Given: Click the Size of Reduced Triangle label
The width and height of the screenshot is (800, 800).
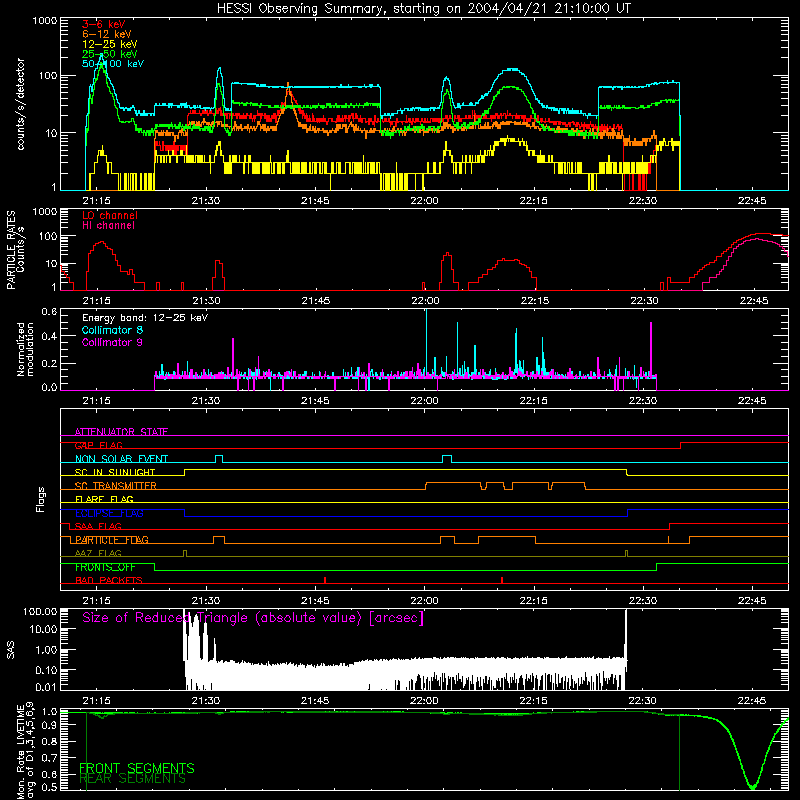Looking at the screenshot, I should tap(253, 618).
